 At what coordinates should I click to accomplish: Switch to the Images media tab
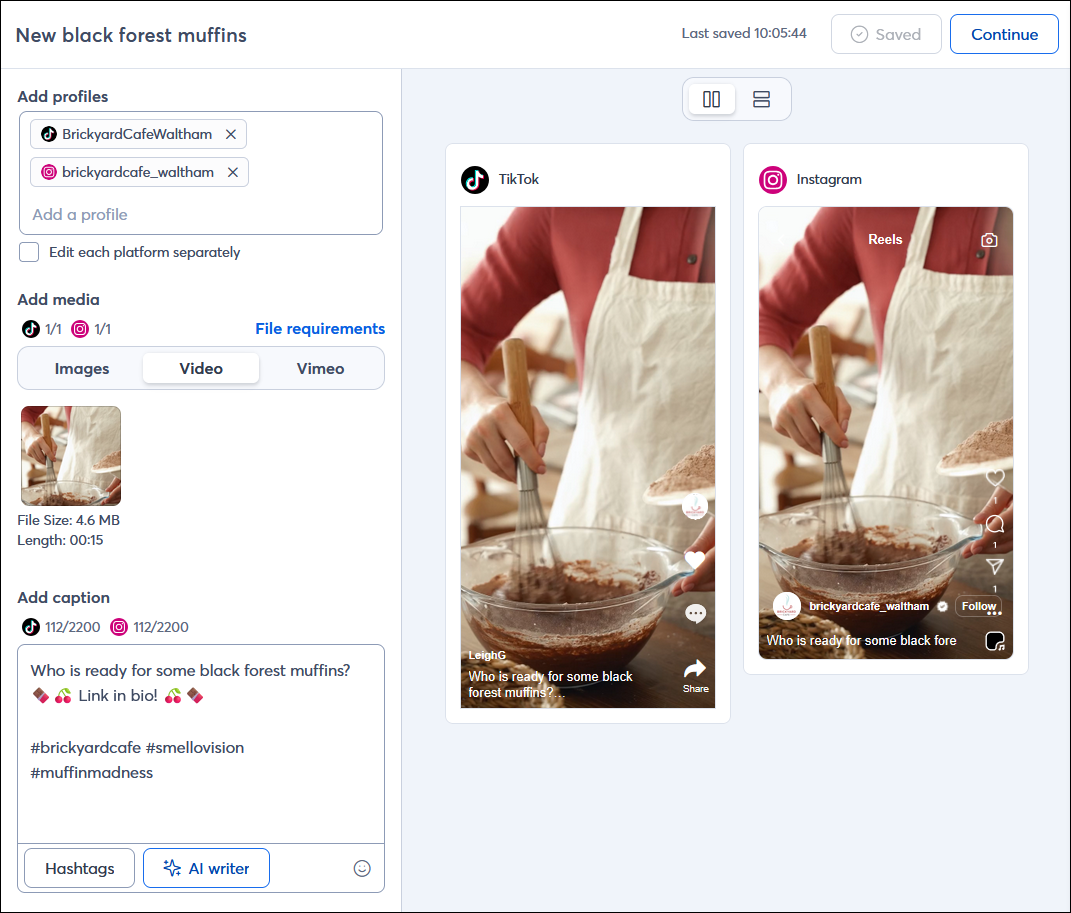81,368
